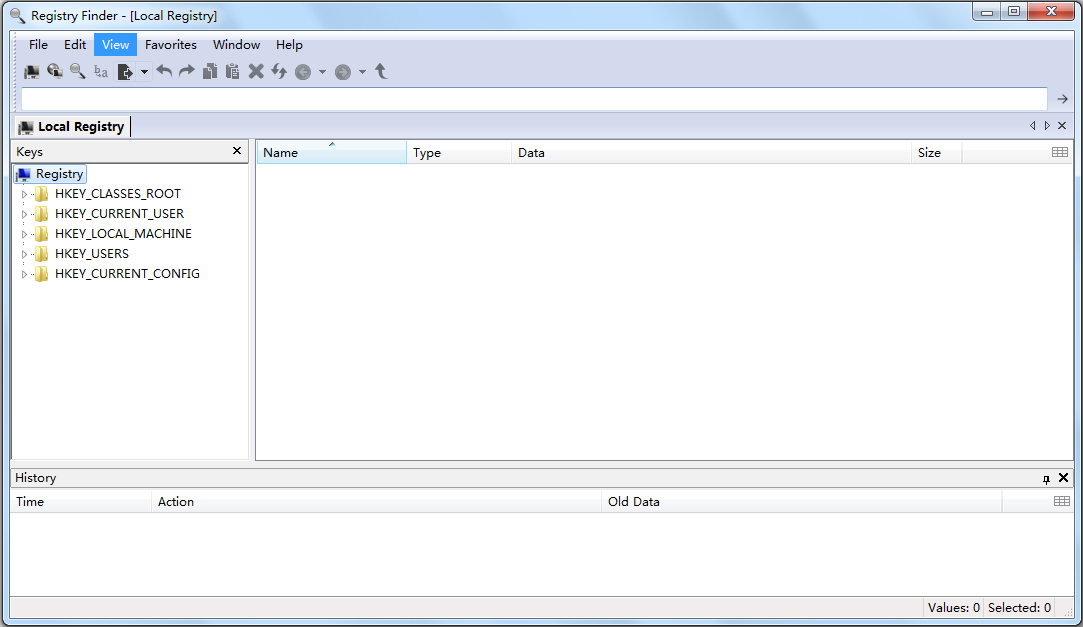
Task: Focus the registry address bar
Action: tap(535, 99)
